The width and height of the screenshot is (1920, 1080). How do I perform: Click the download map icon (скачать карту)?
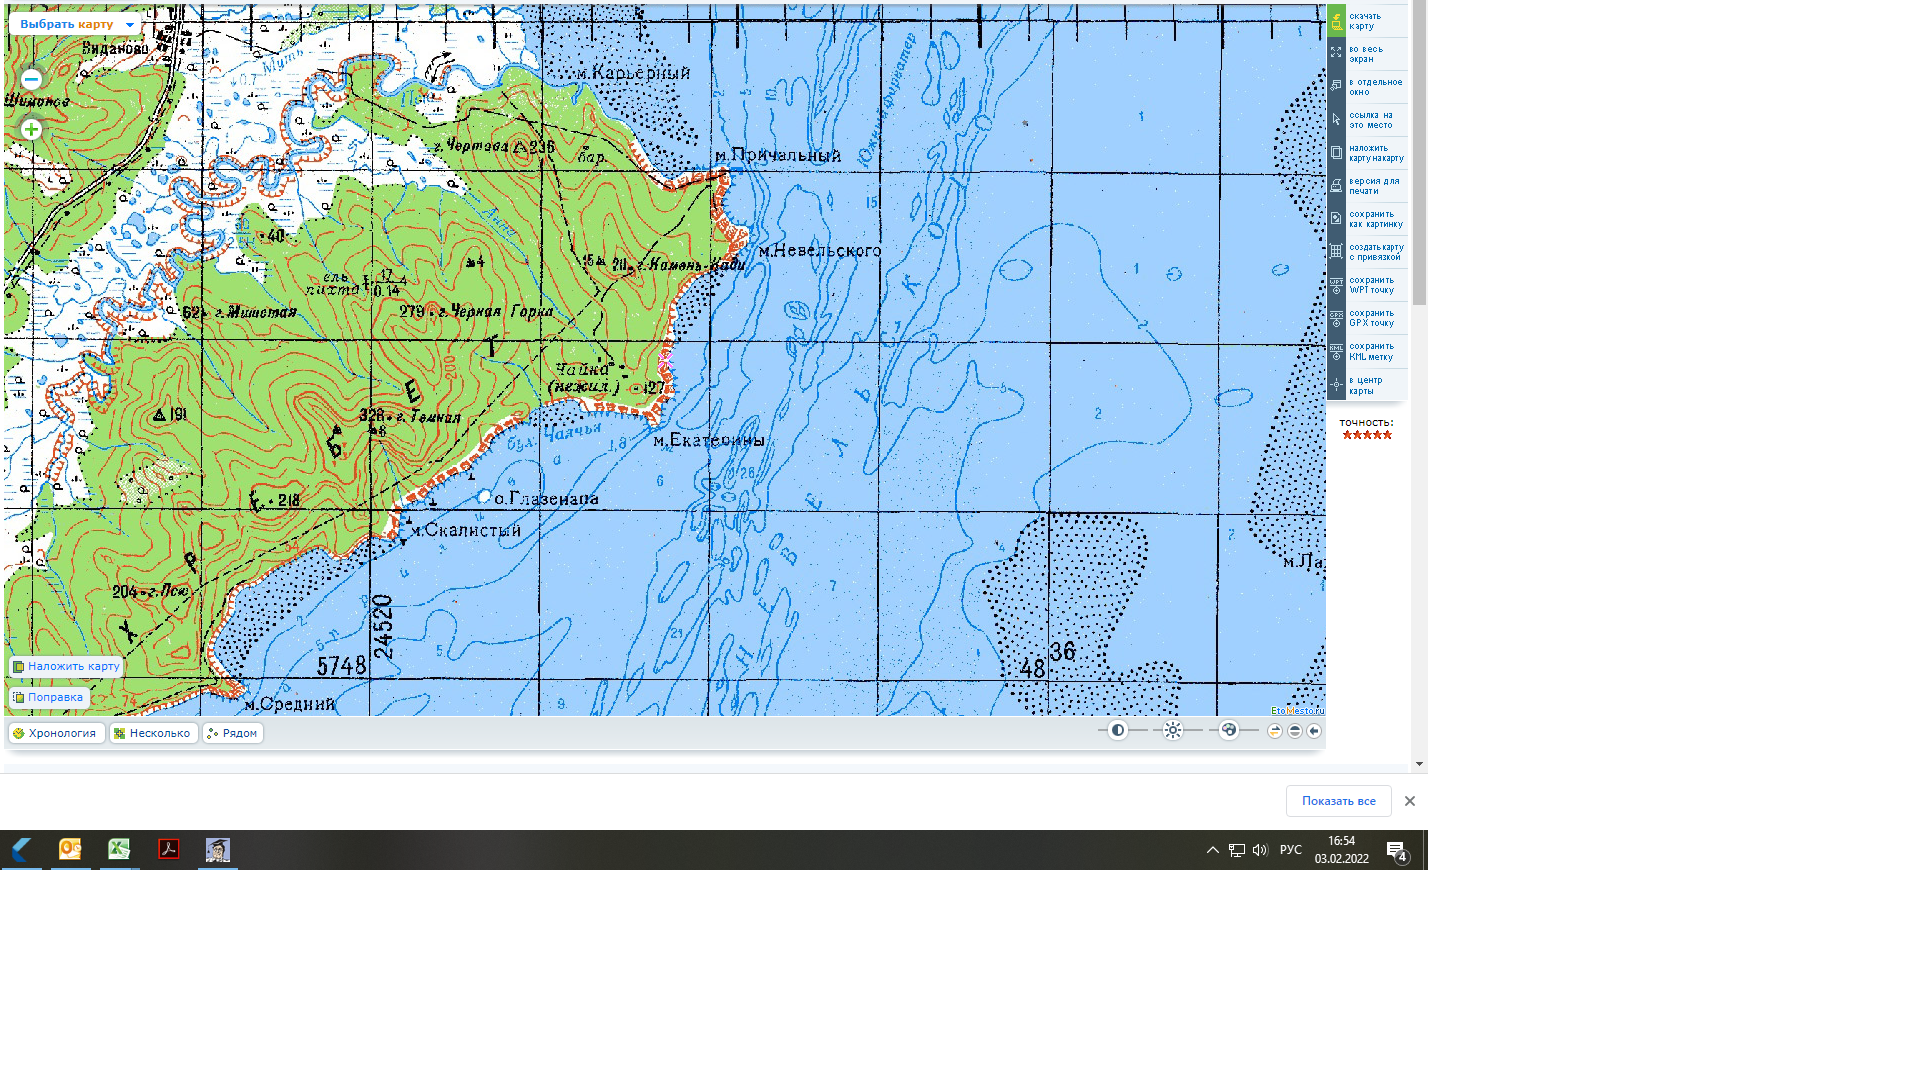[1337, 21]
